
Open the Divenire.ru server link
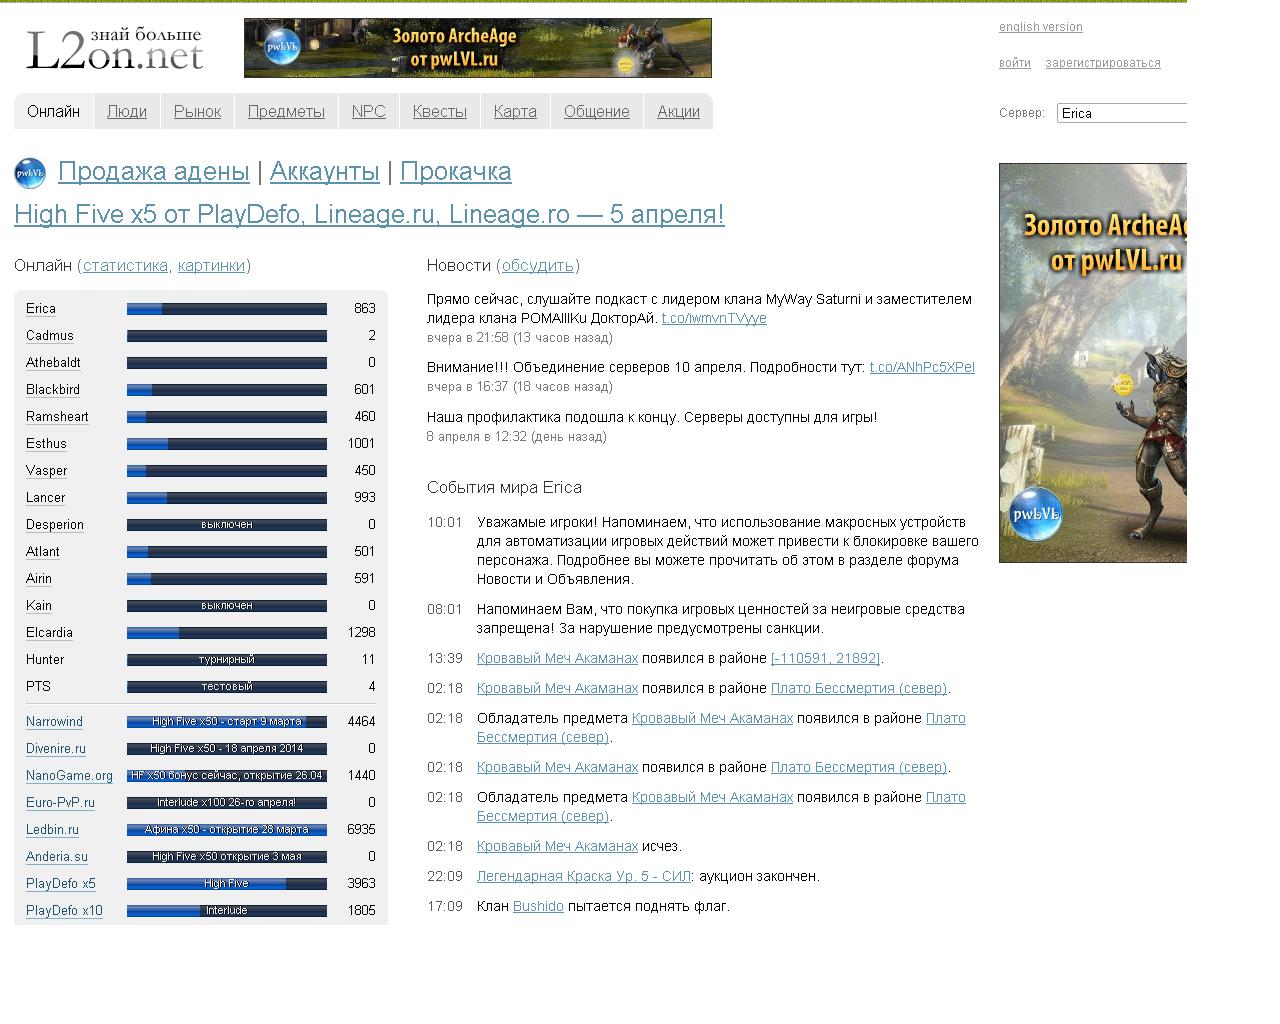(56, 749)
